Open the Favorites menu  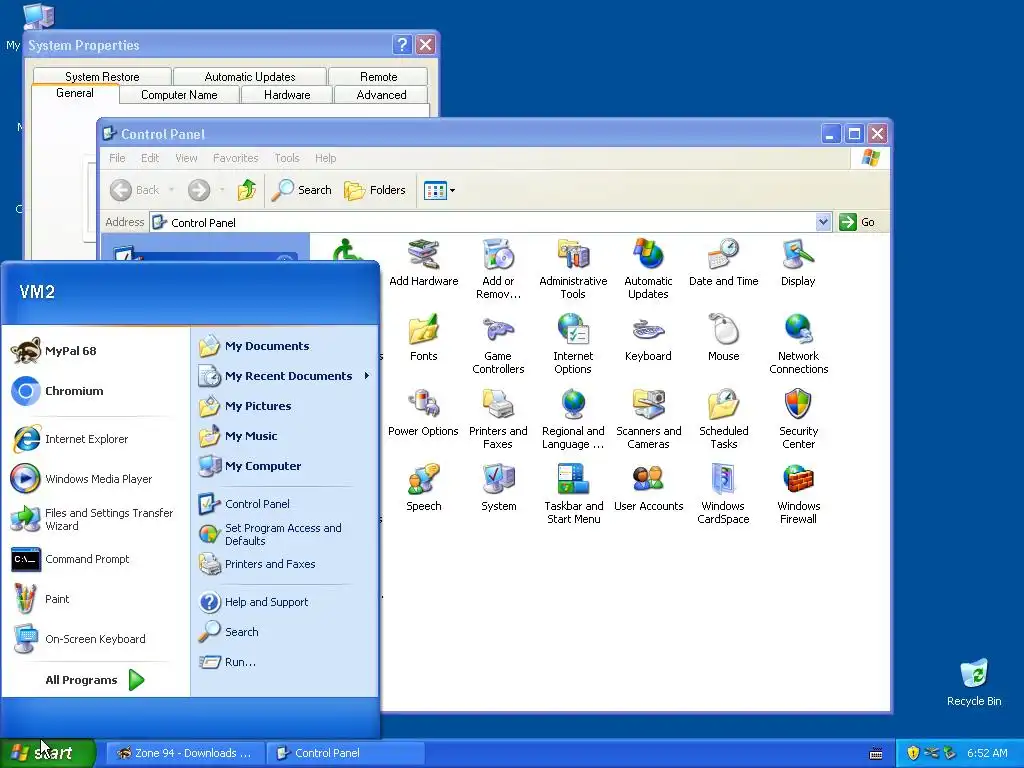point(235,158)
